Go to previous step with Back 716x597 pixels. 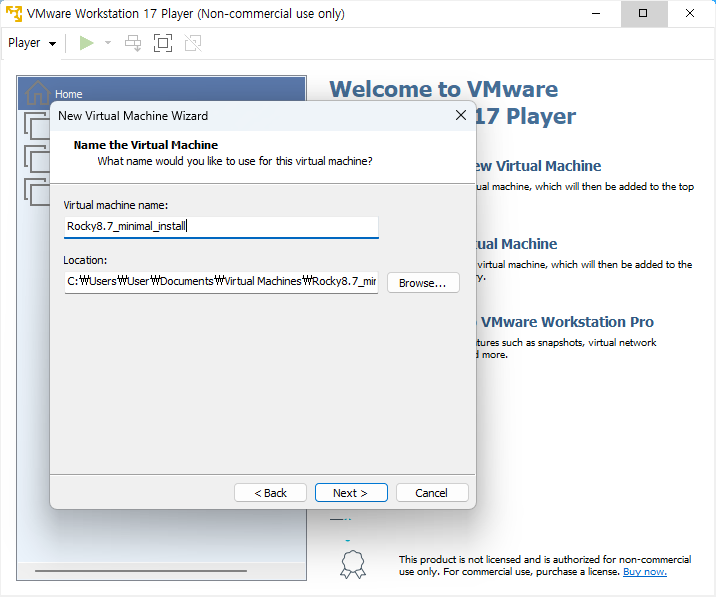point(270,493)
